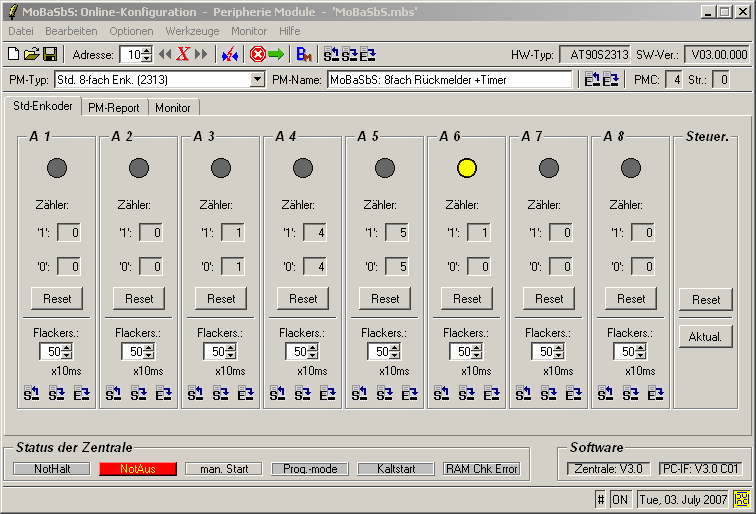This screenshot has width=756, height=514.
Task: Click the green arrow toolbar icon
Action: 276,54
